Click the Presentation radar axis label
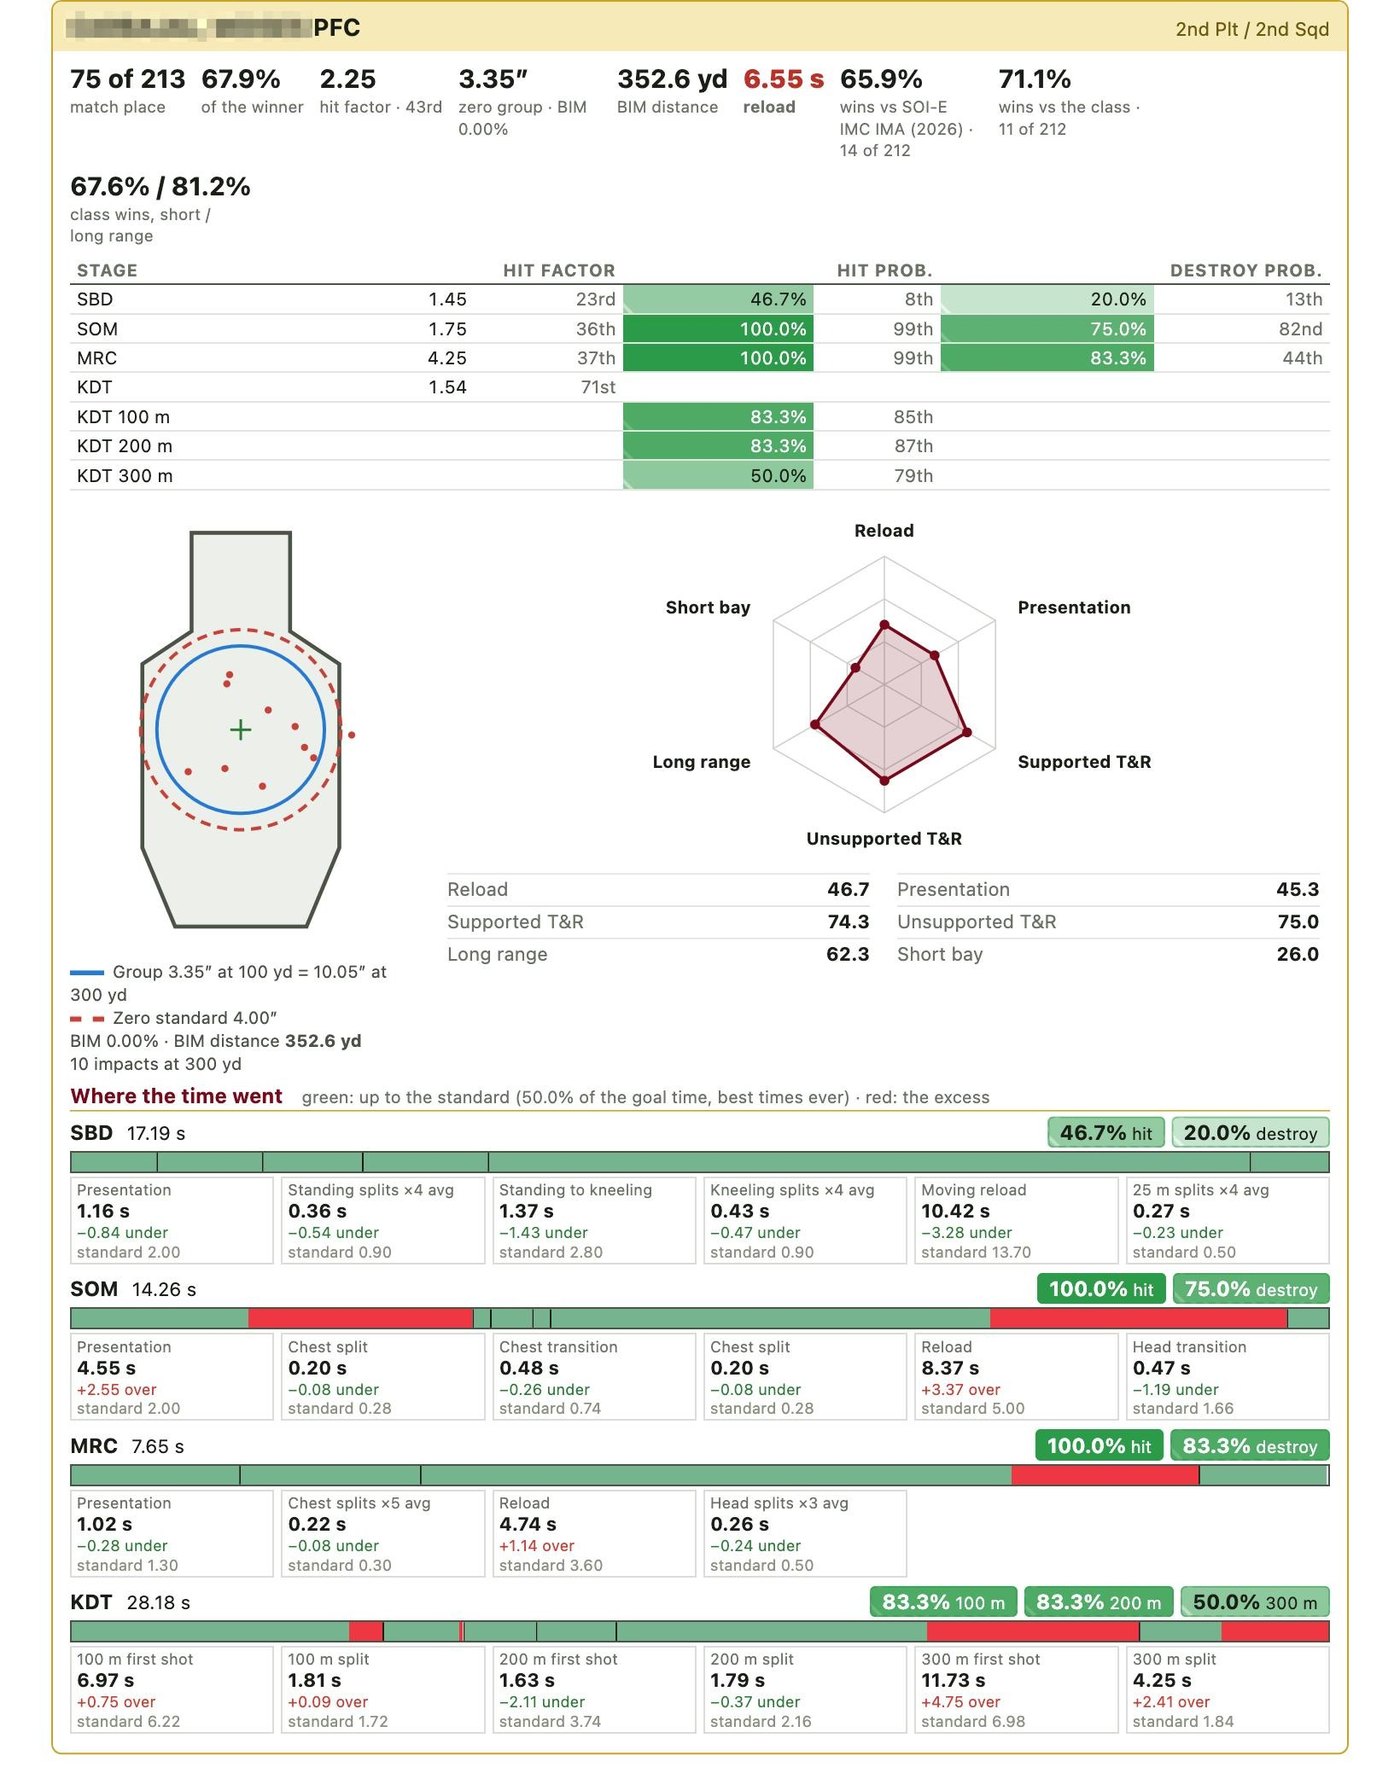 tap(1074, 607)
